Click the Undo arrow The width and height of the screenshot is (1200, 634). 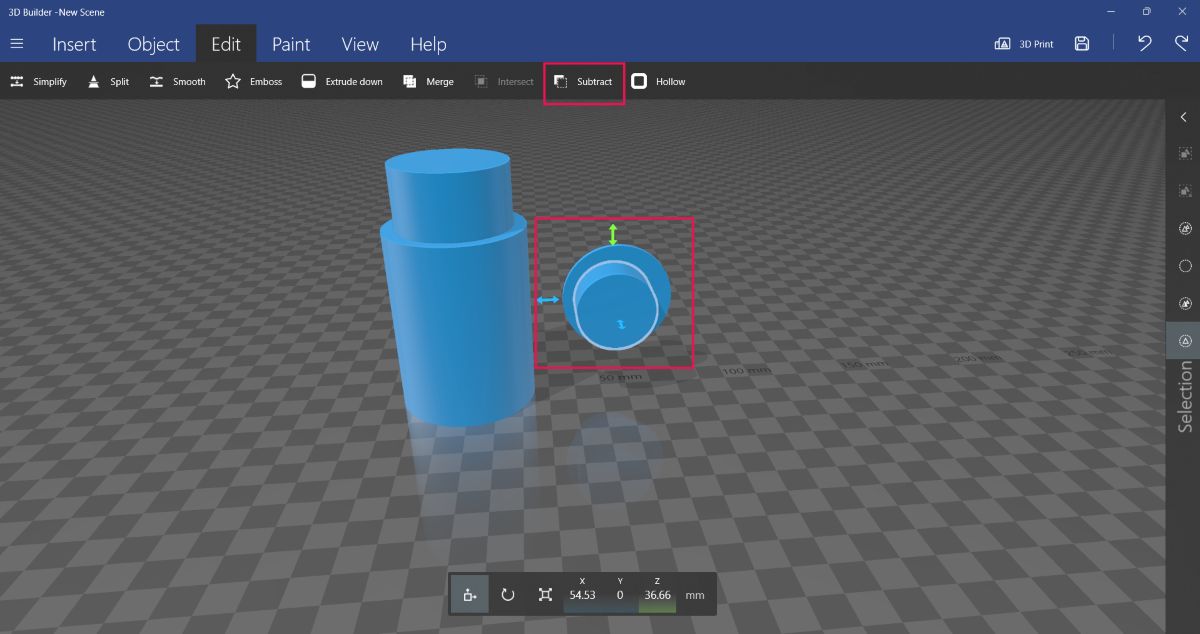1146,44
